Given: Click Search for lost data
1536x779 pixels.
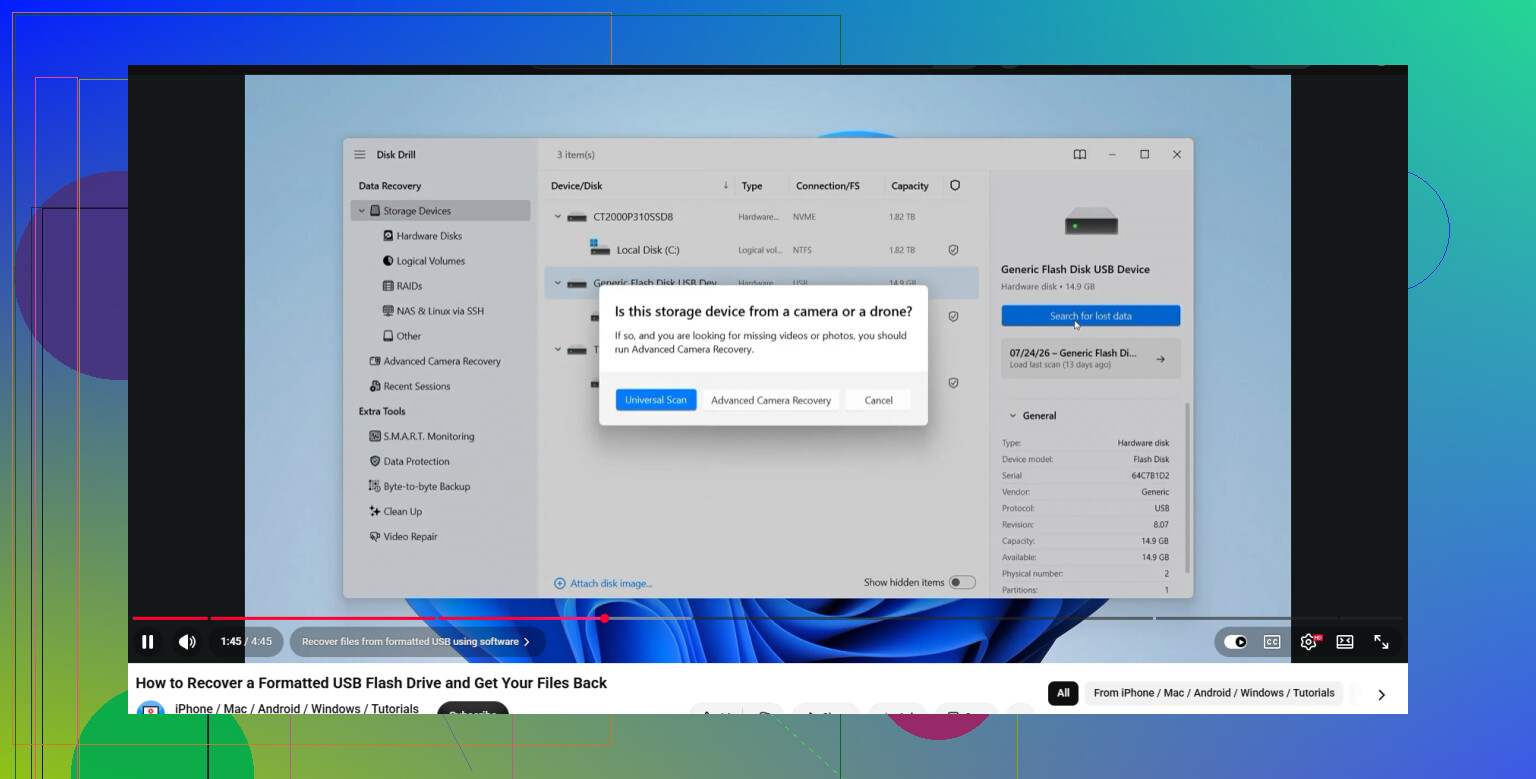Looking at the screenshot, I should pyautogui.click(x=1091, y=316).
